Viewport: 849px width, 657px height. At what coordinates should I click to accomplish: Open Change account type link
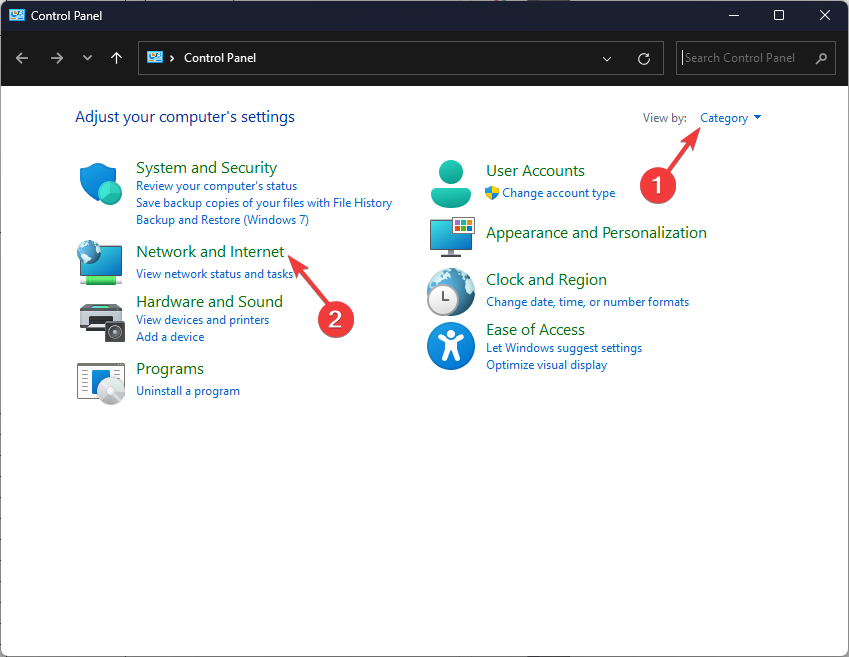click(558, 193)
